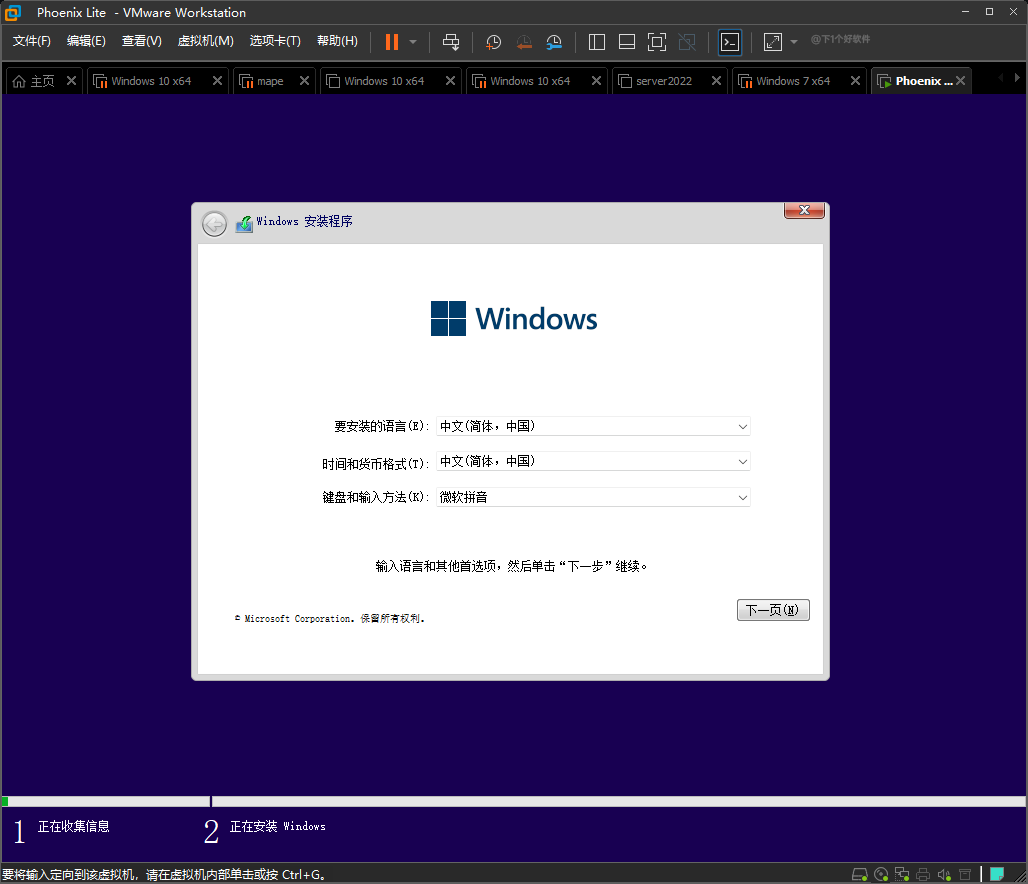Screen dimensions: 1028x884
Task: Click the Microsoft Corporation copyright text
Action: tap(330, 618)
